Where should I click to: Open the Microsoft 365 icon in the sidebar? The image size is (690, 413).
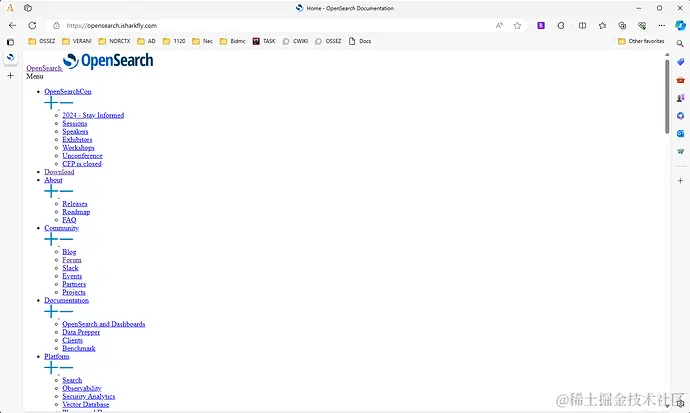point(680,116)
